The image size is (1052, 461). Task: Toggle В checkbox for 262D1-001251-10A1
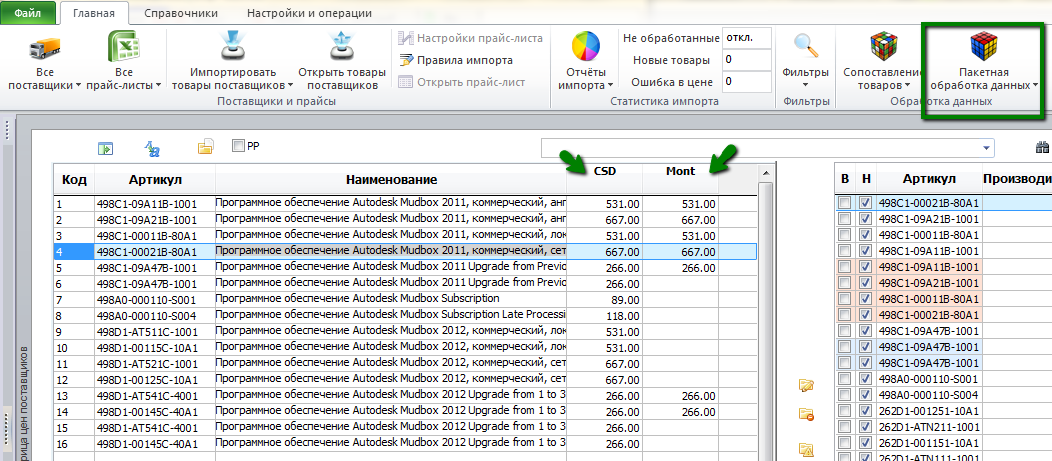(x=844, y=411)
